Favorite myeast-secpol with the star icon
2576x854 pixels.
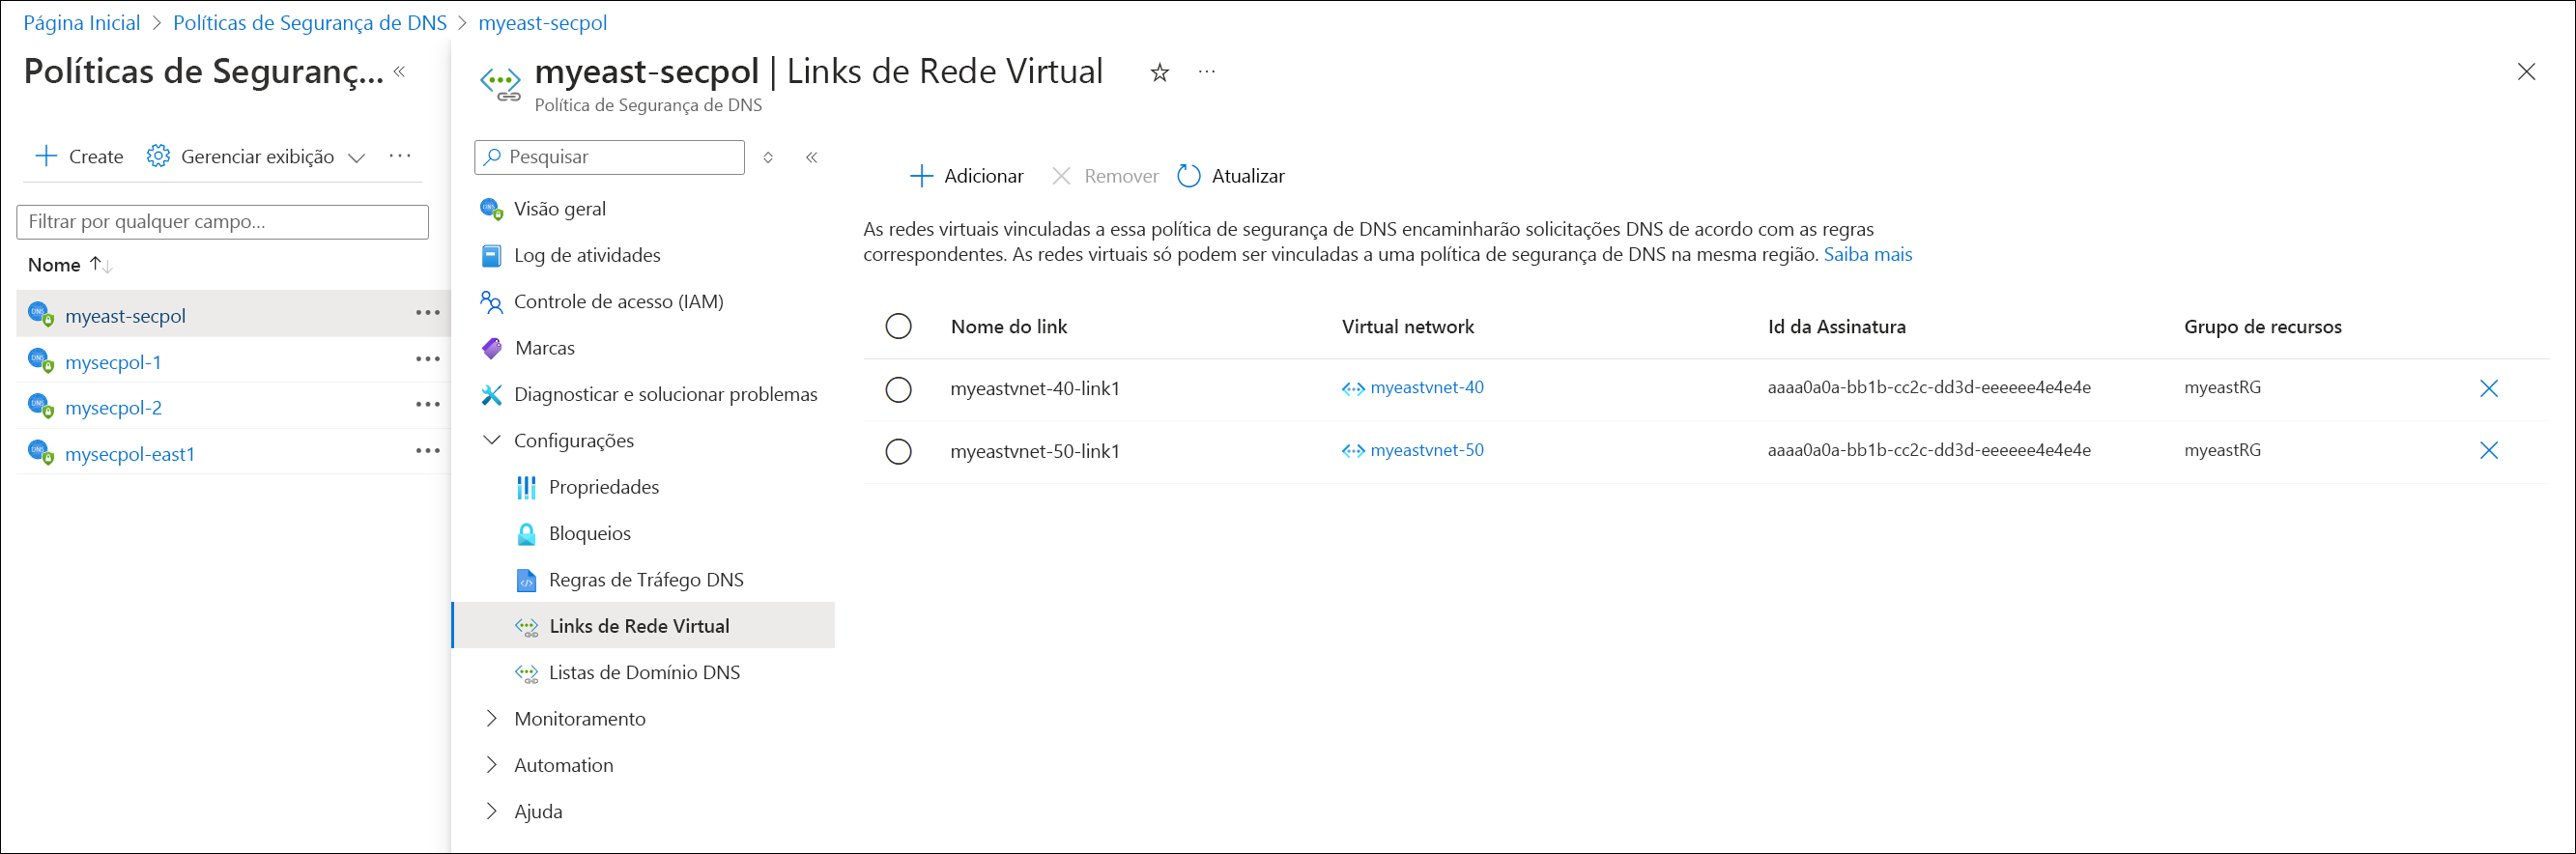tap(1160, 72)
